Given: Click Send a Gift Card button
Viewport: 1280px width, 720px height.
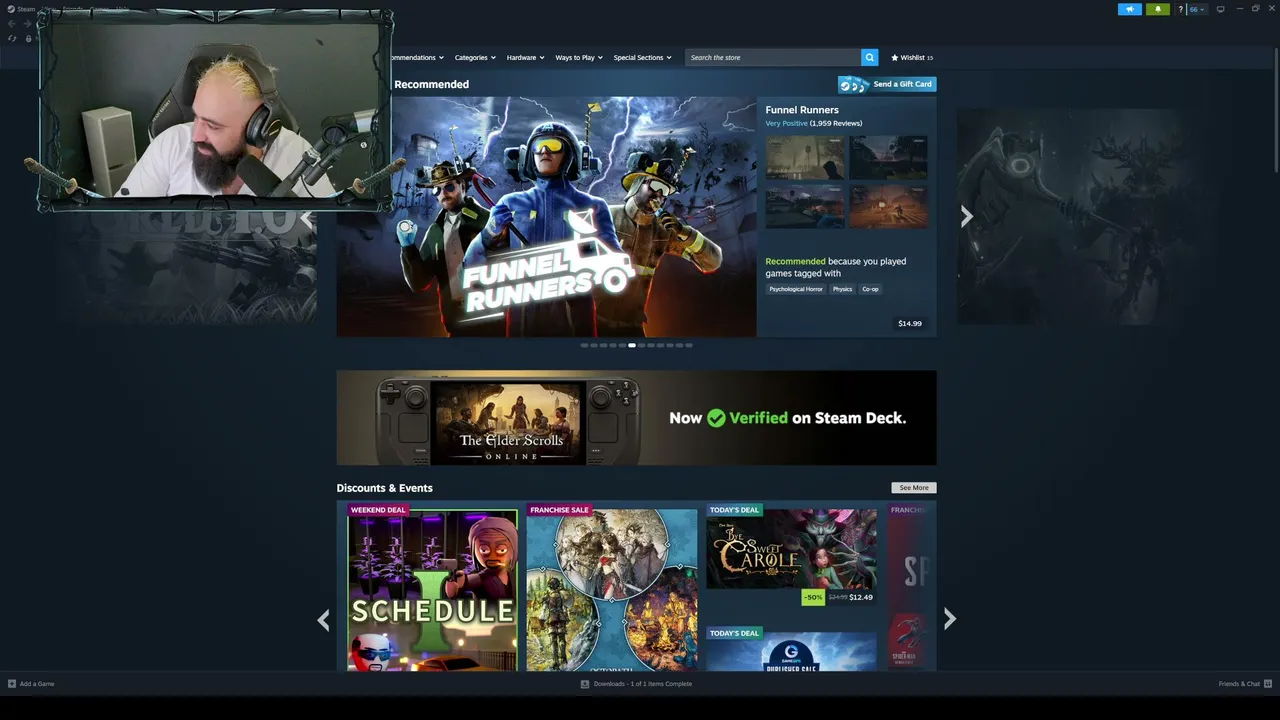Looking at the screenshot, I should coord(887,84).
